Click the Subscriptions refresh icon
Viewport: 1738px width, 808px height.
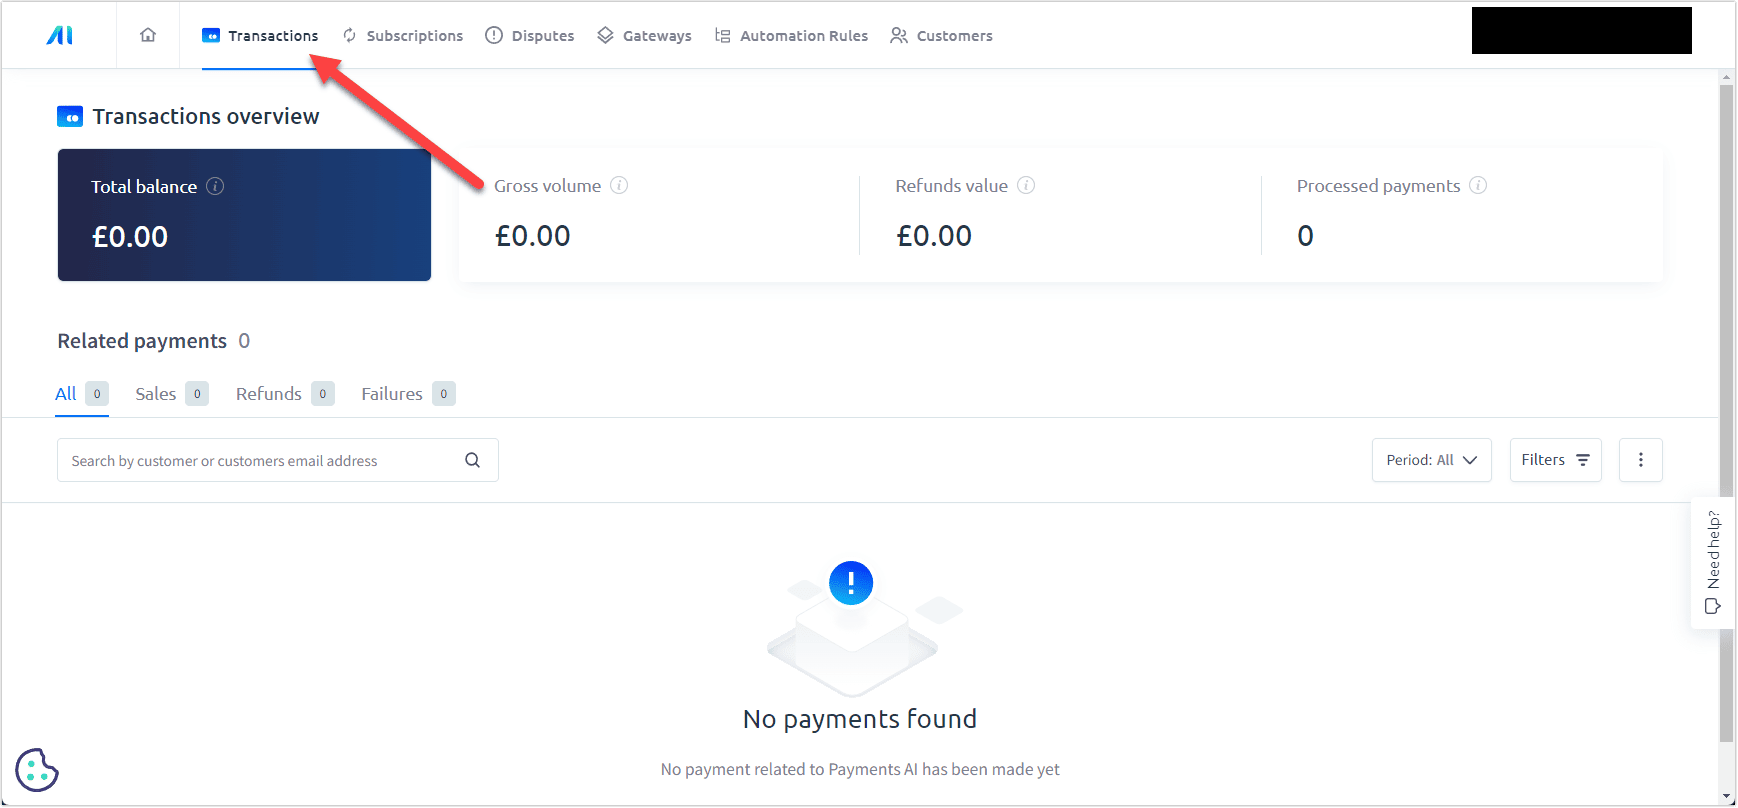point(348,35)
